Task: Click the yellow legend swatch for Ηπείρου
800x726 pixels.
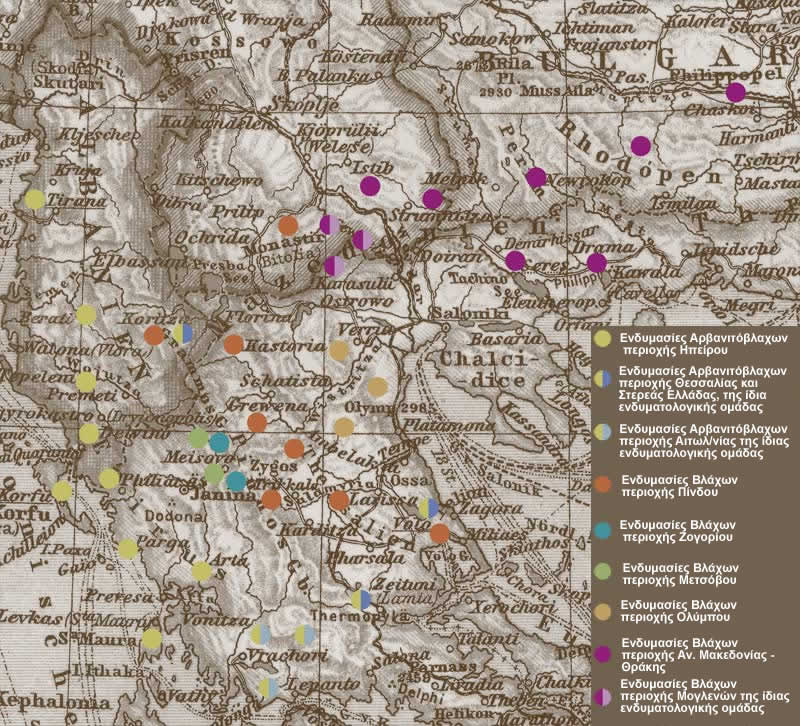Action: click(x=603, y=339)
